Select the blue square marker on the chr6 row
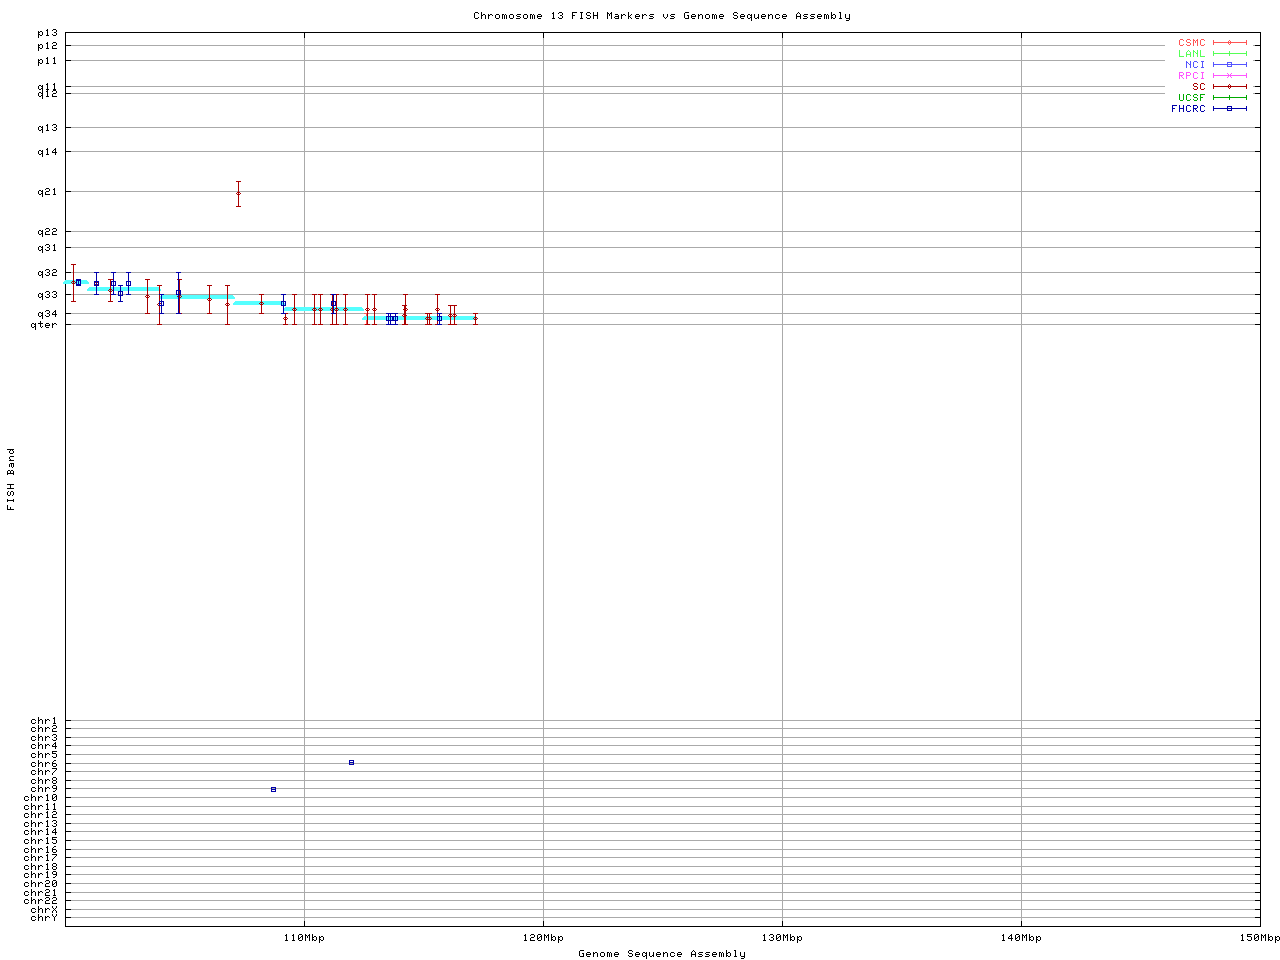Image resolution: width=1280 pixels, height=960 pixels. click(x=351, y=762)
